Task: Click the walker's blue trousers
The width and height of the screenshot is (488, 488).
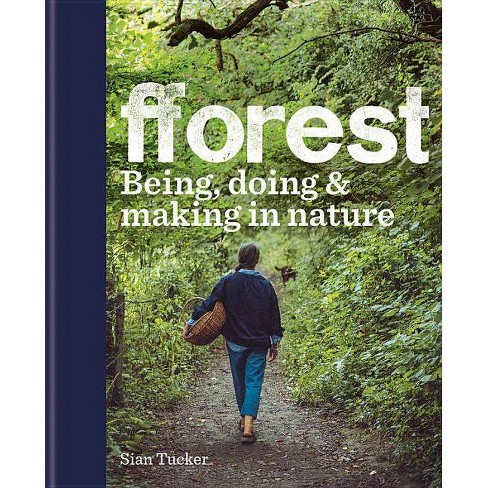Action: point(248,380)
